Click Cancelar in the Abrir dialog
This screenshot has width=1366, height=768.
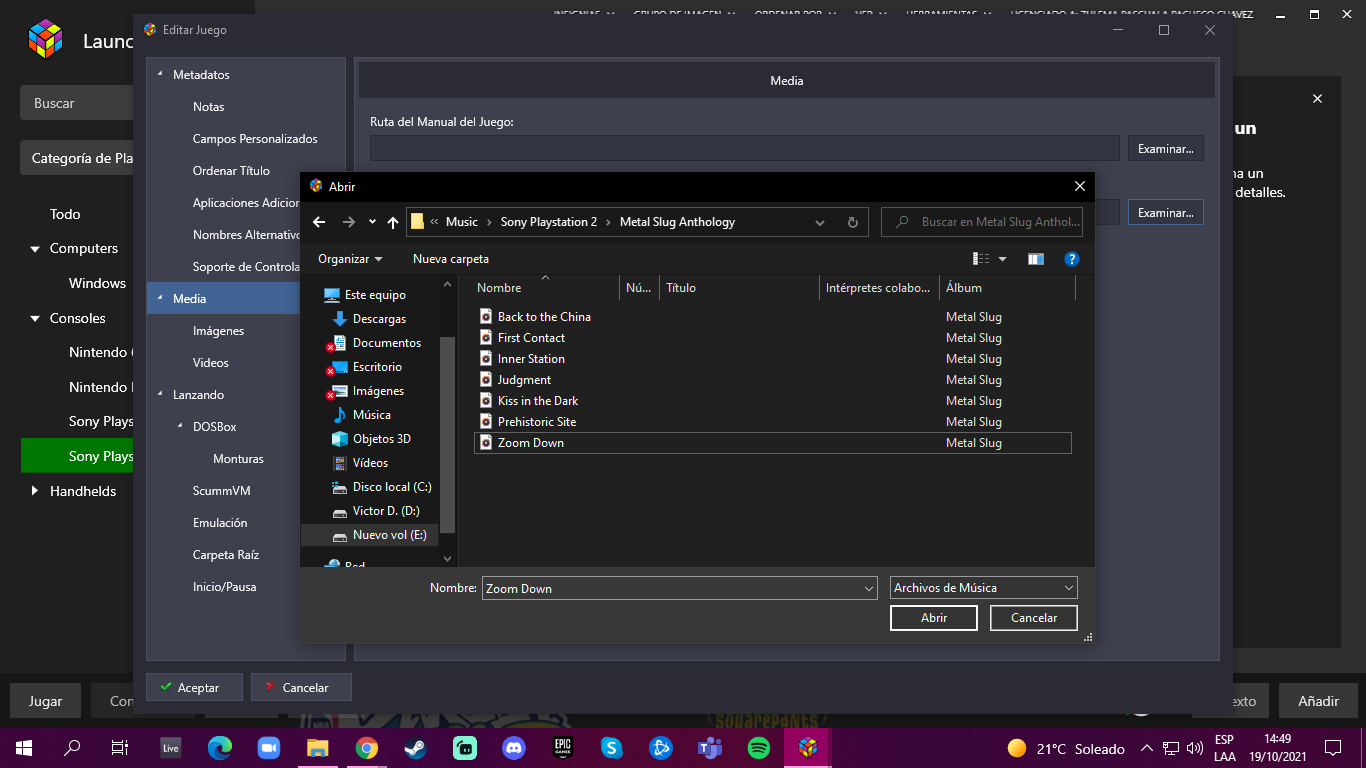(1034, 618)
